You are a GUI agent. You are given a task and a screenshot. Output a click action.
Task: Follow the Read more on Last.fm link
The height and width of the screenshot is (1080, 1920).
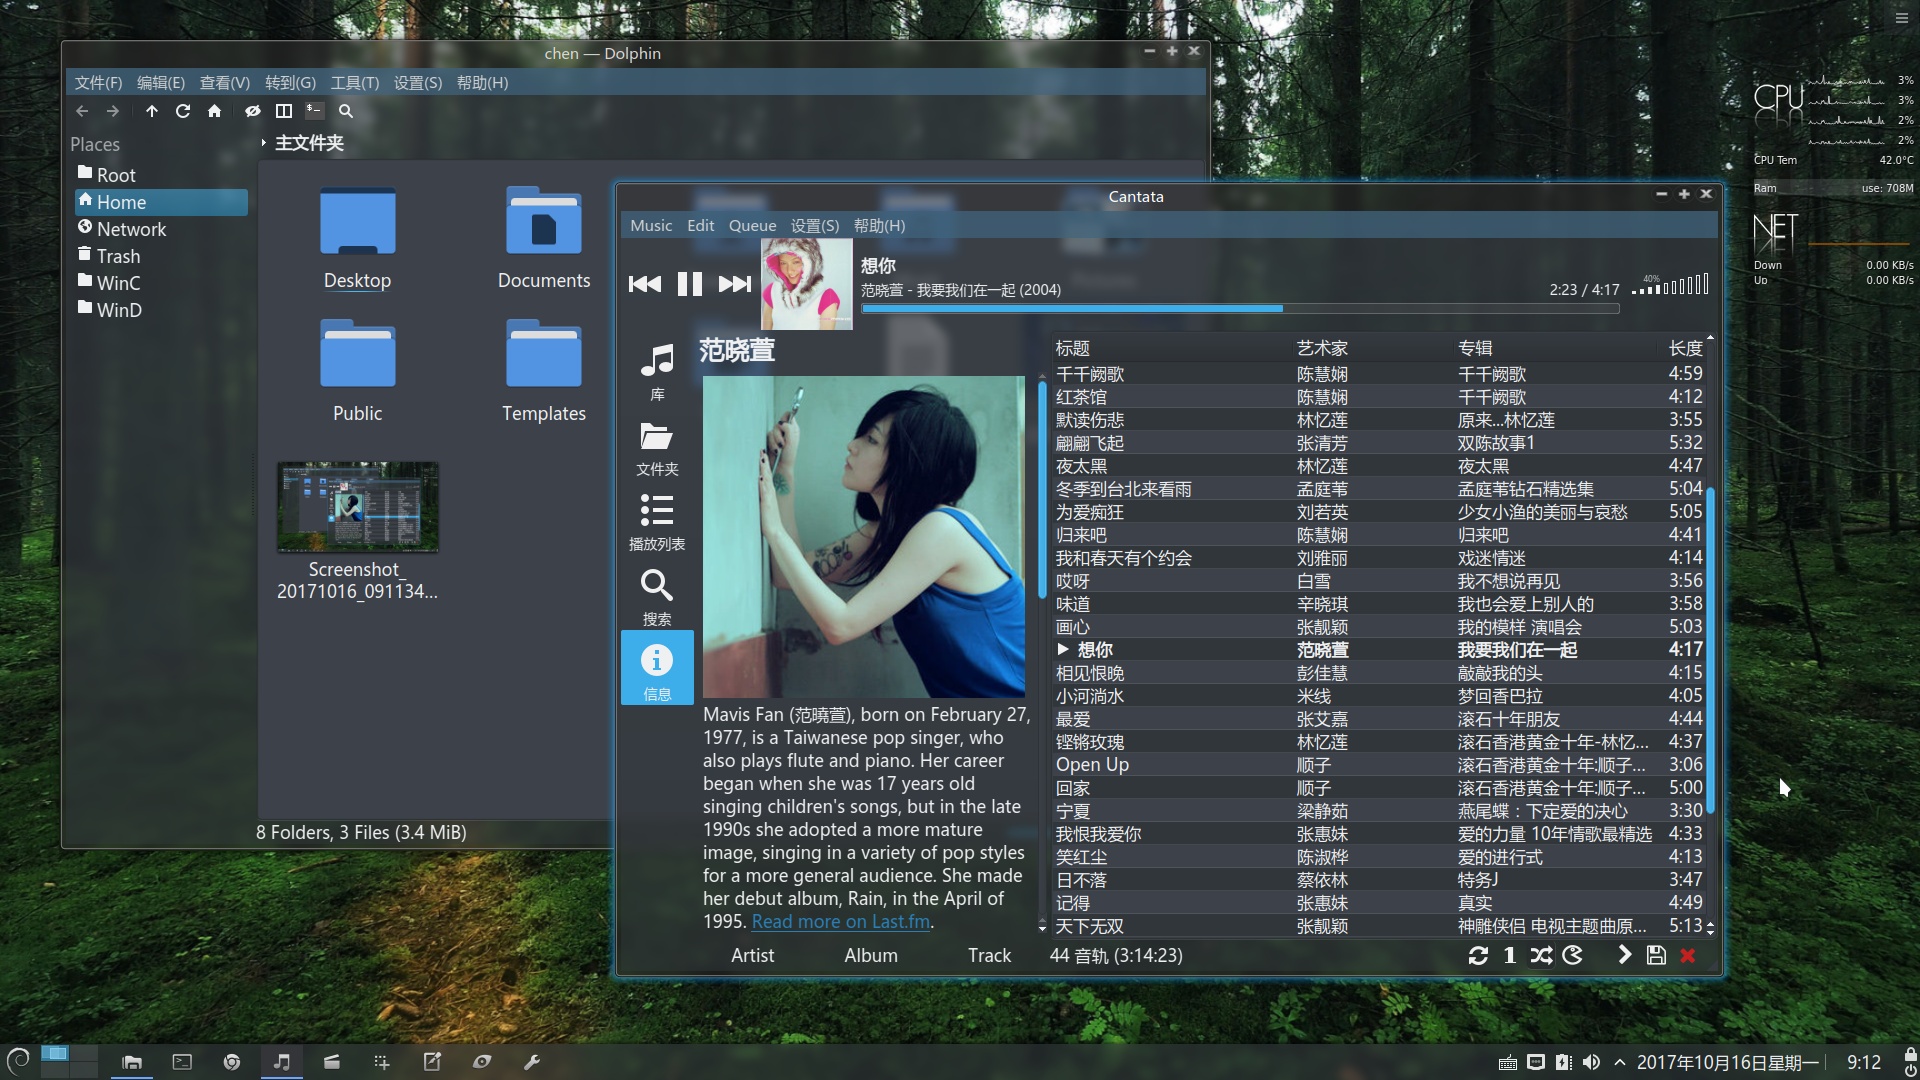840,922
